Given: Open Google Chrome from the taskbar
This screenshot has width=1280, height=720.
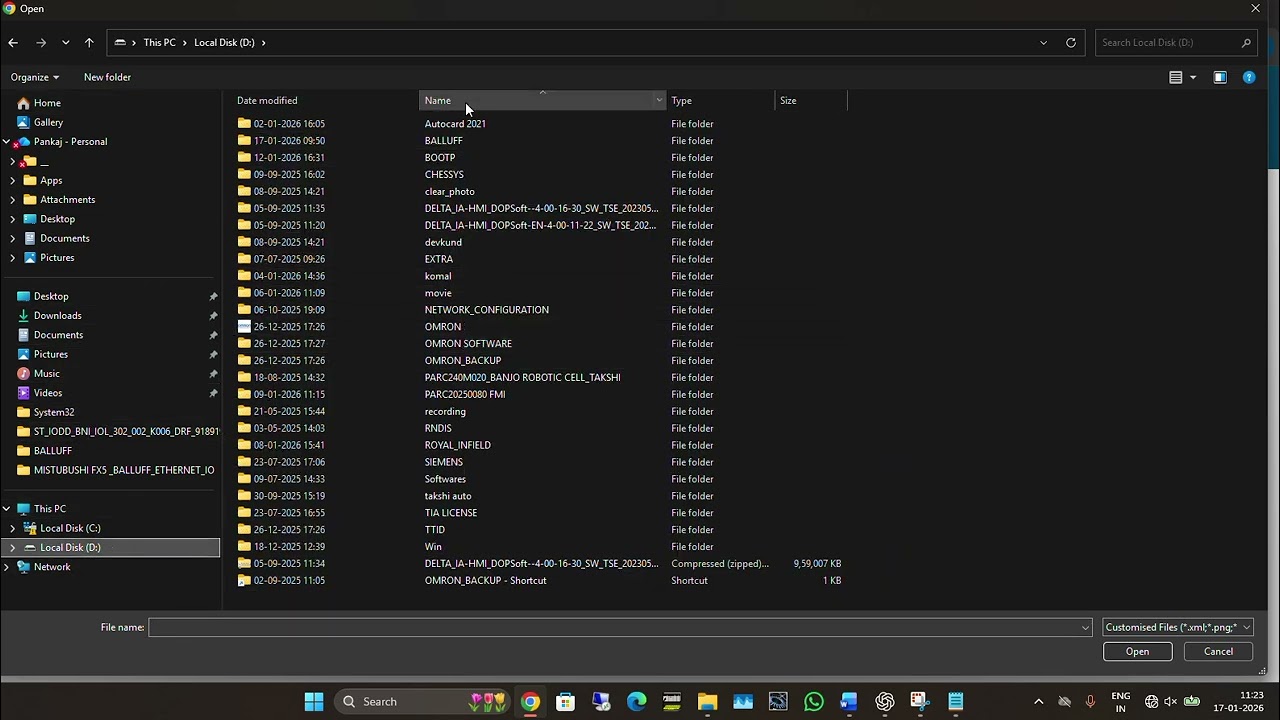Looking at the screenshot, I should click(530, 702).
